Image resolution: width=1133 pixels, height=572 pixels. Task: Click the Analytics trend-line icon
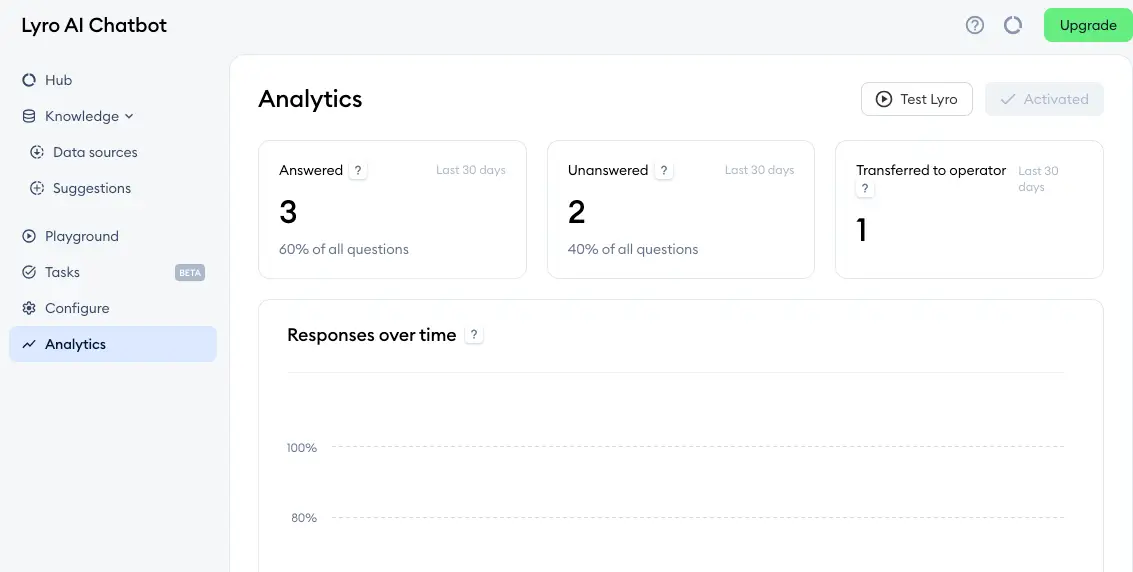(29, 344)
